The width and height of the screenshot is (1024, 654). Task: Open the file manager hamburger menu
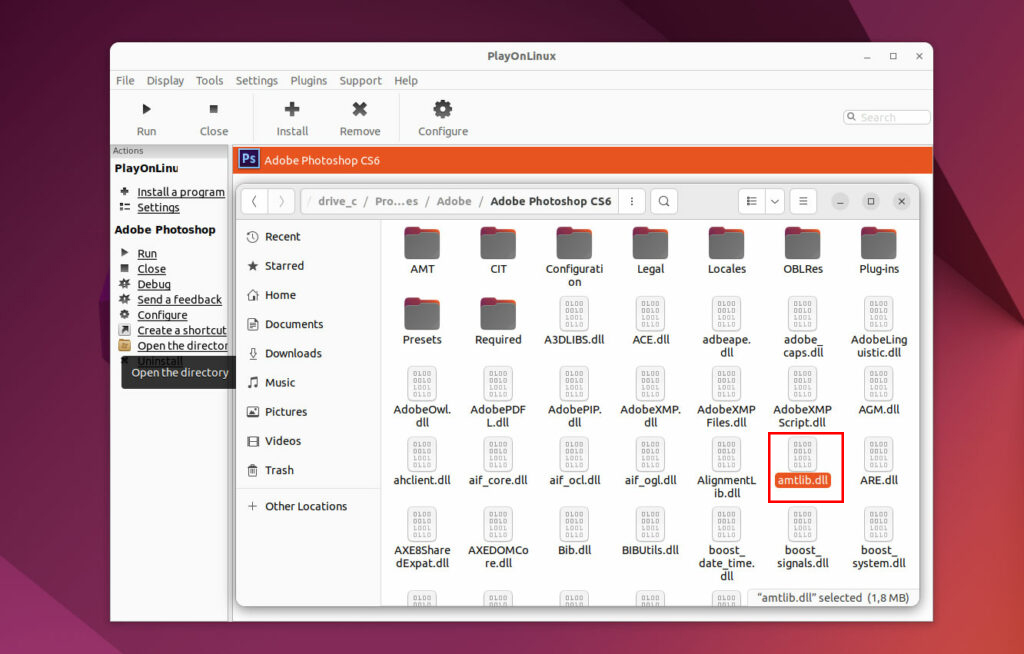point(803,201)
